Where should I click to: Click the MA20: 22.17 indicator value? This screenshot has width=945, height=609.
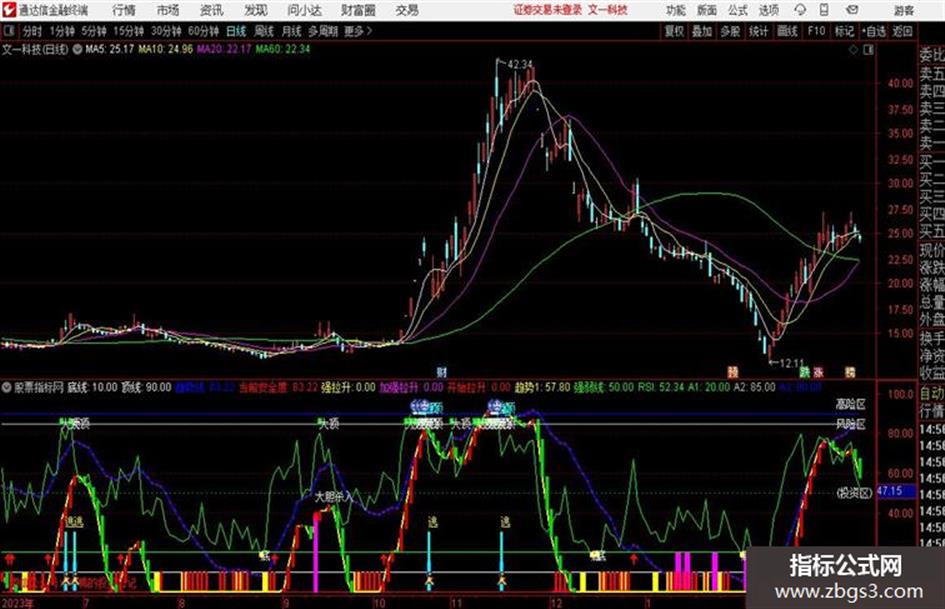click(224, 49)
